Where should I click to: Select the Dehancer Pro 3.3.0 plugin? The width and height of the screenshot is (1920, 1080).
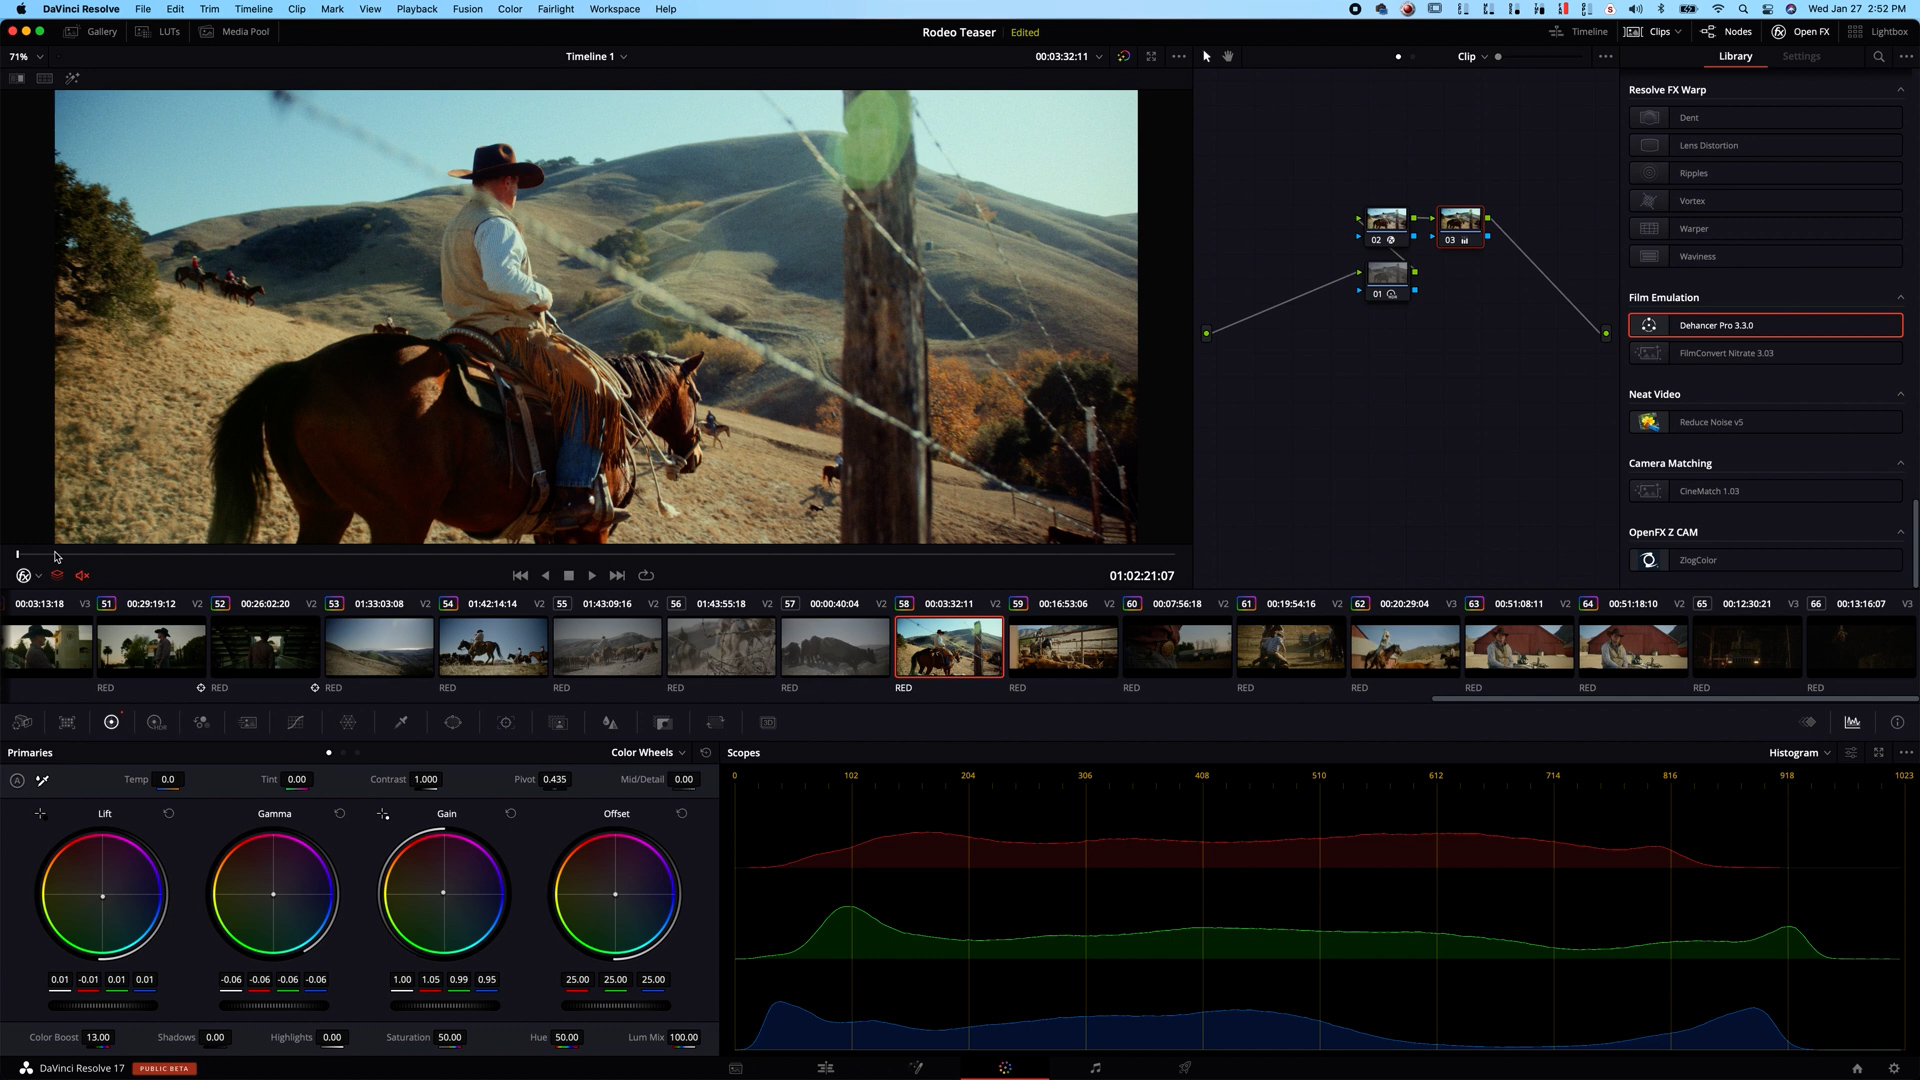click(1765, 325)
